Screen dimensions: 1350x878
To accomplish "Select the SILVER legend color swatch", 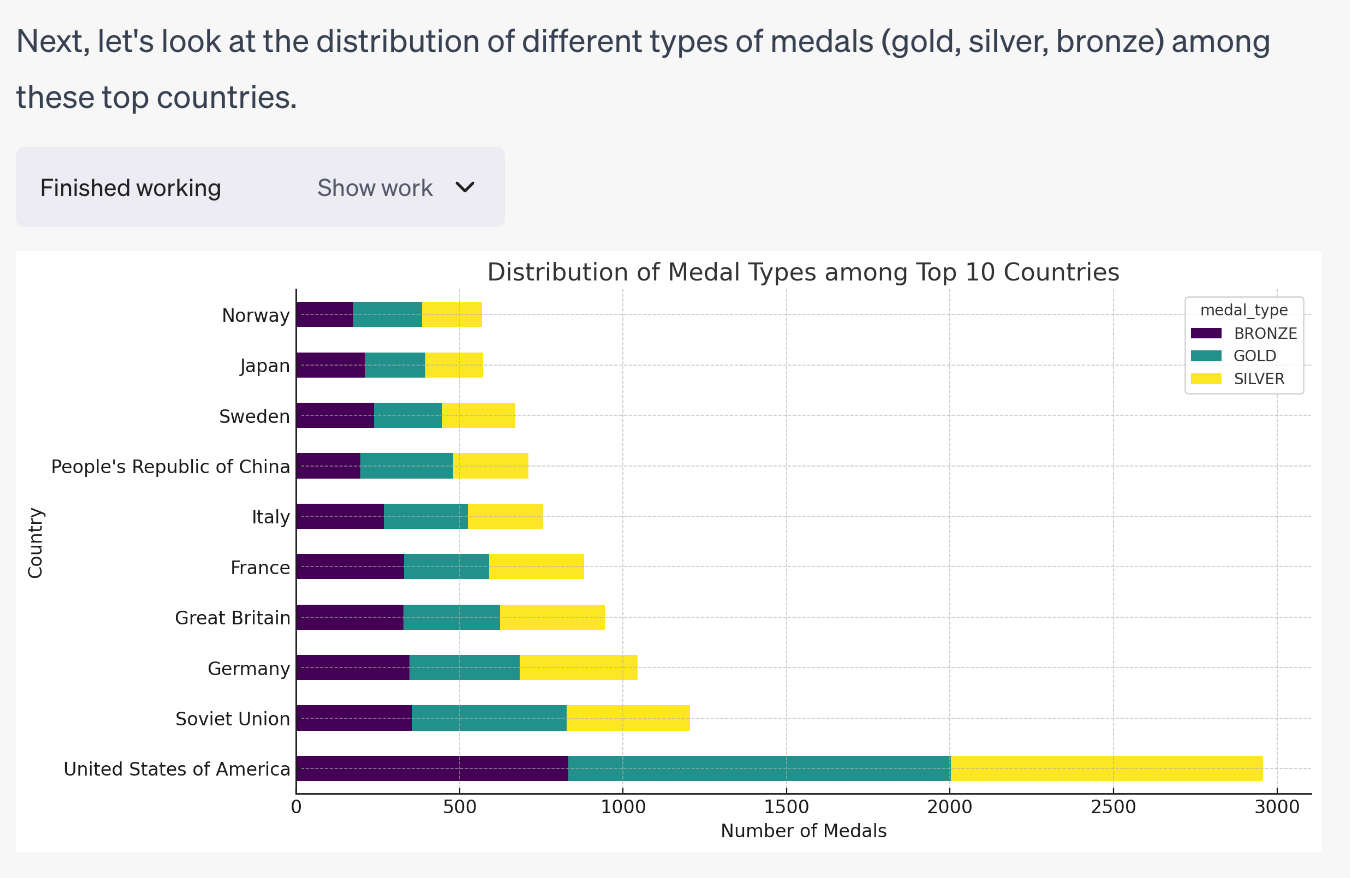I will pyautogui.click(x=1206, y=379).
